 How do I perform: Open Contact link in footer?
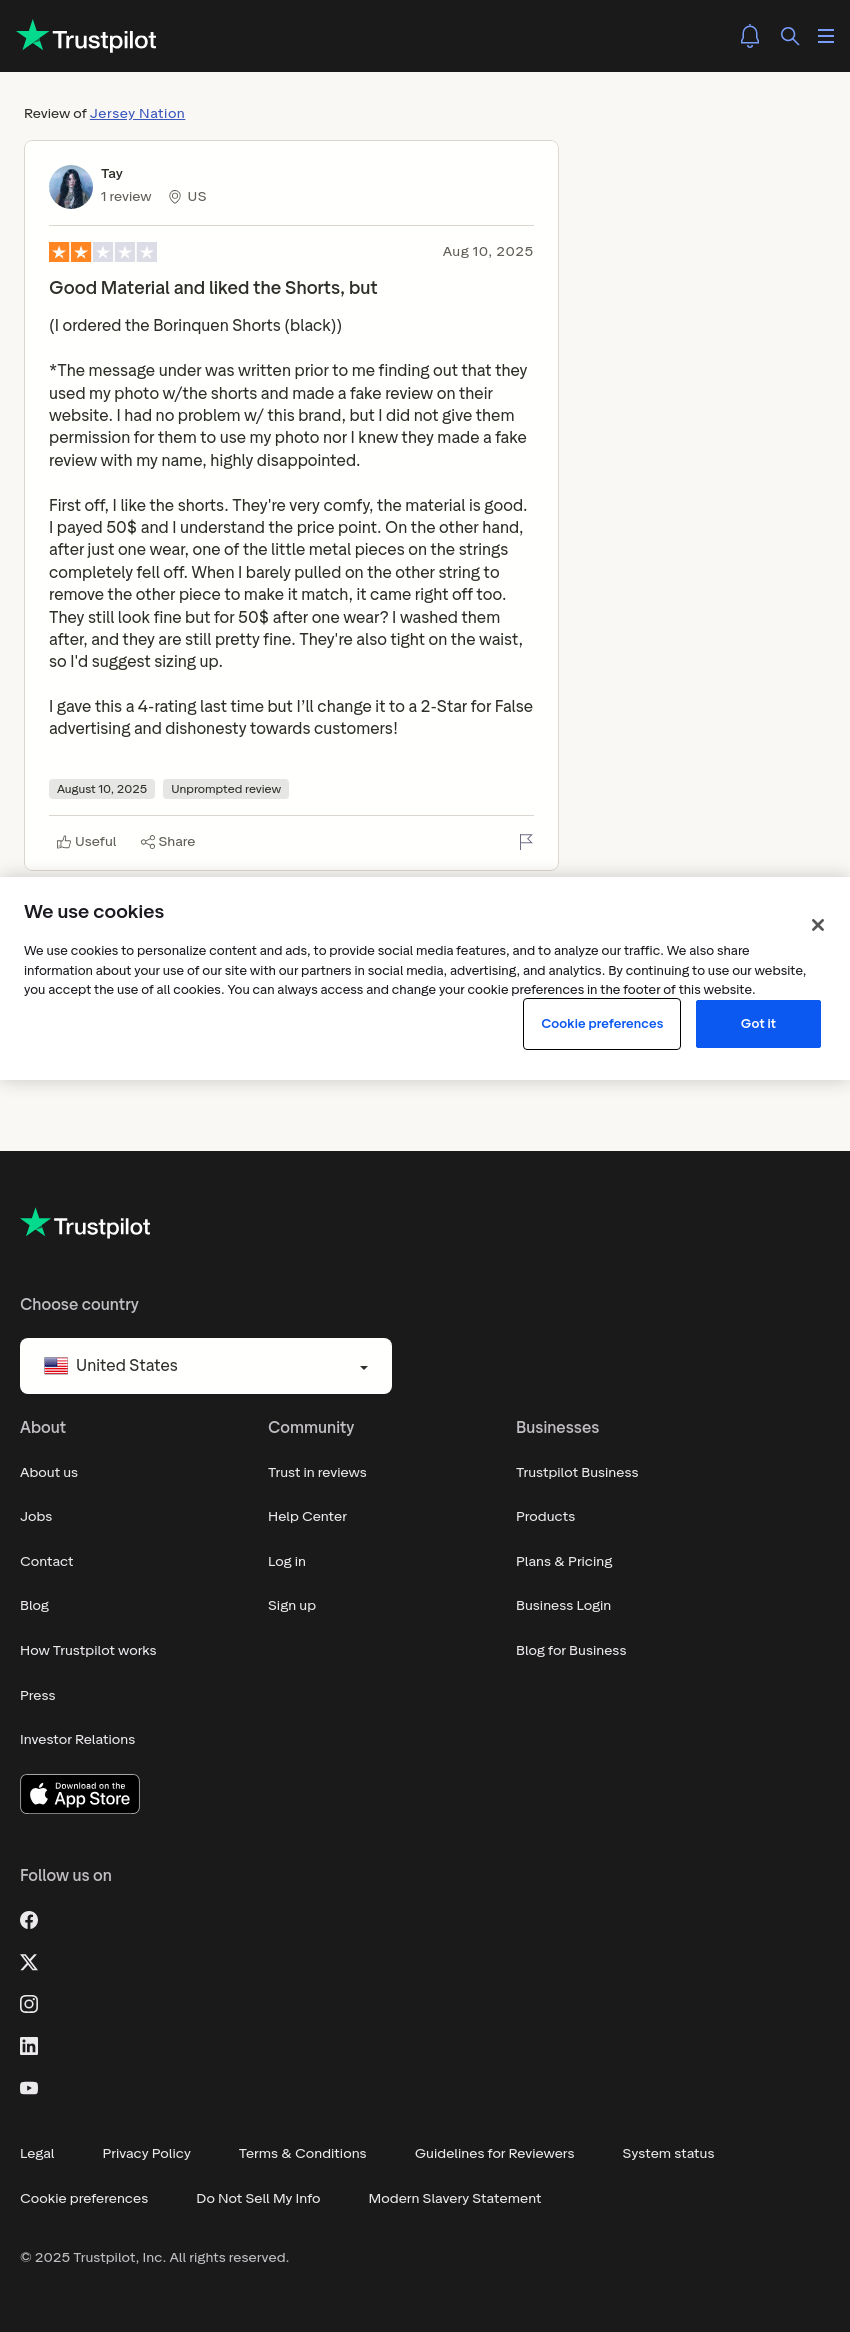tap(47, 1562)
